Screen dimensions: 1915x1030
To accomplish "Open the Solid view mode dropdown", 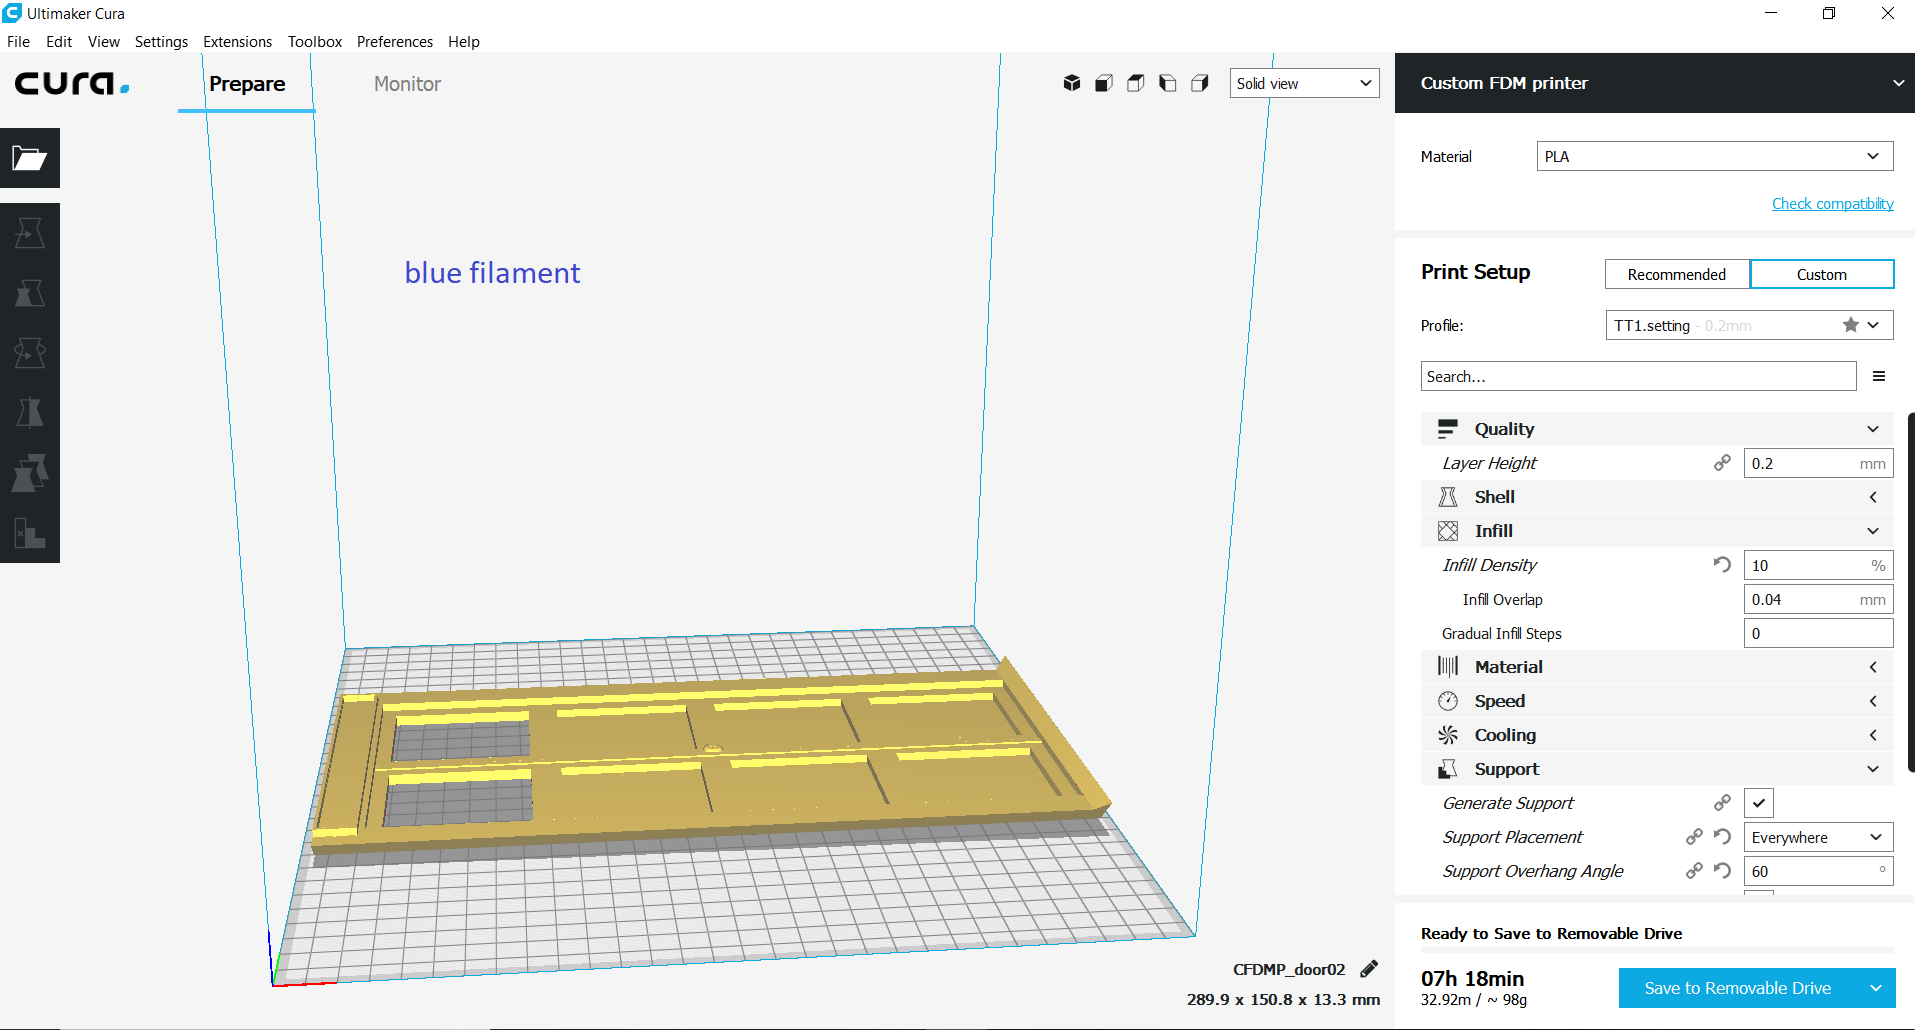I will coord(1304,83).
